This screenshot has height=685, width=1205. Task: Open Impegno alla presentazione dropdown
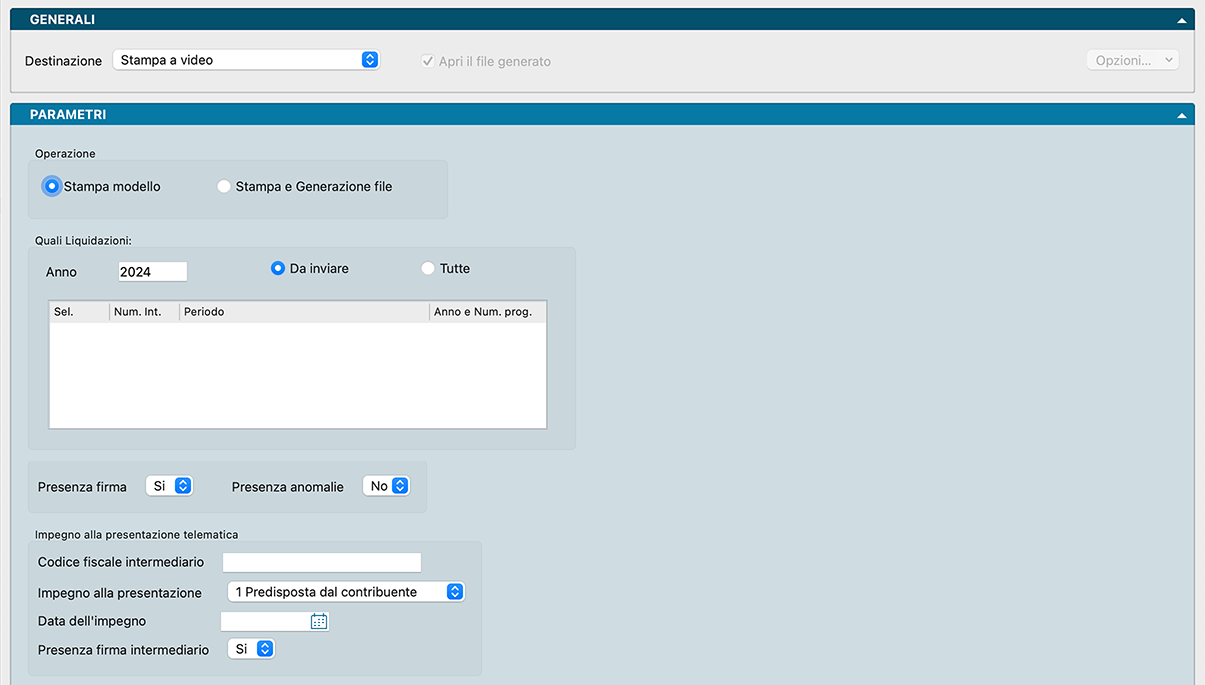tap(346, 592)
